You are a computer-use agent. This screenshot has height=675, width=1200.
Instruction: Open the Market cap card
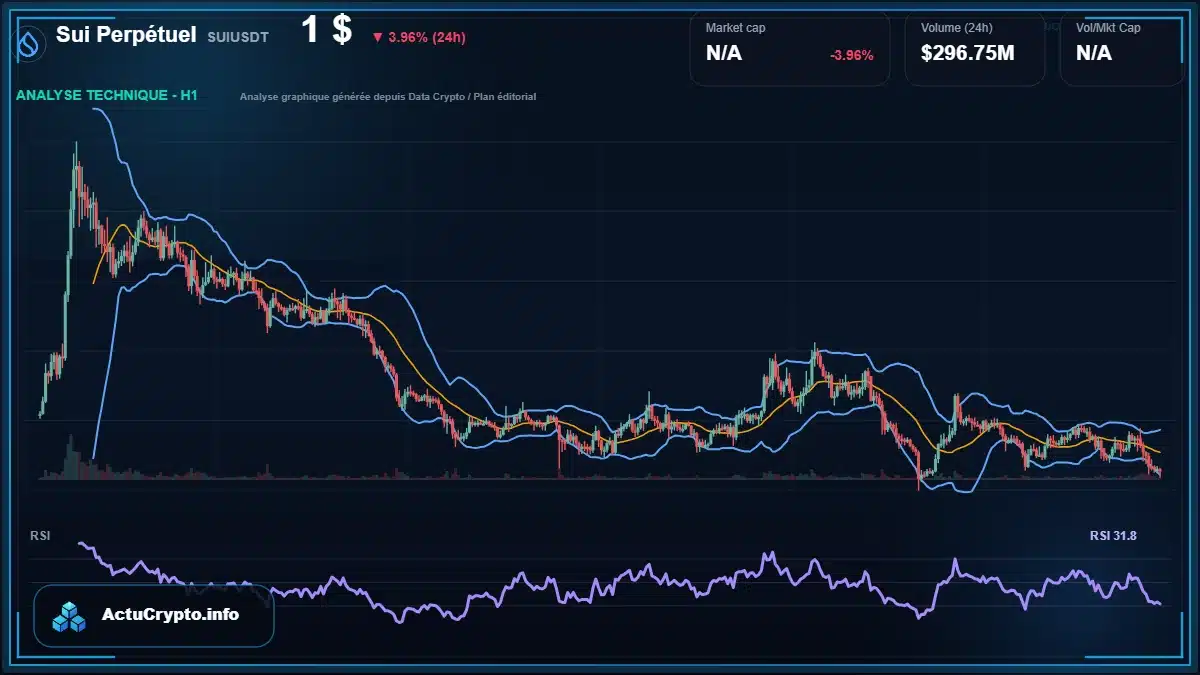pyautogui.click(x=789, y=48)
